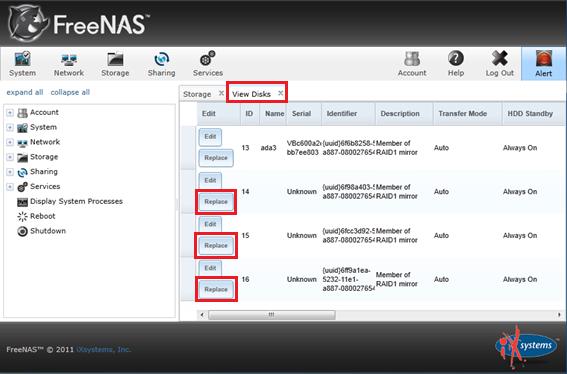This screenshot has height=374, width=567.
Task: Select System icon in tree
Action: click(22, 127)
